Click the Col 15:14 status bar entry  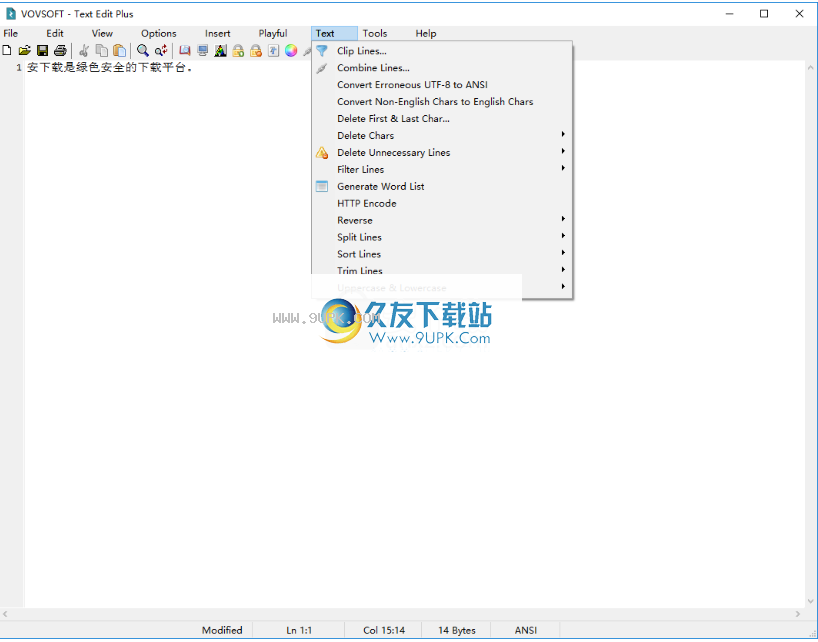pos(384,631)
